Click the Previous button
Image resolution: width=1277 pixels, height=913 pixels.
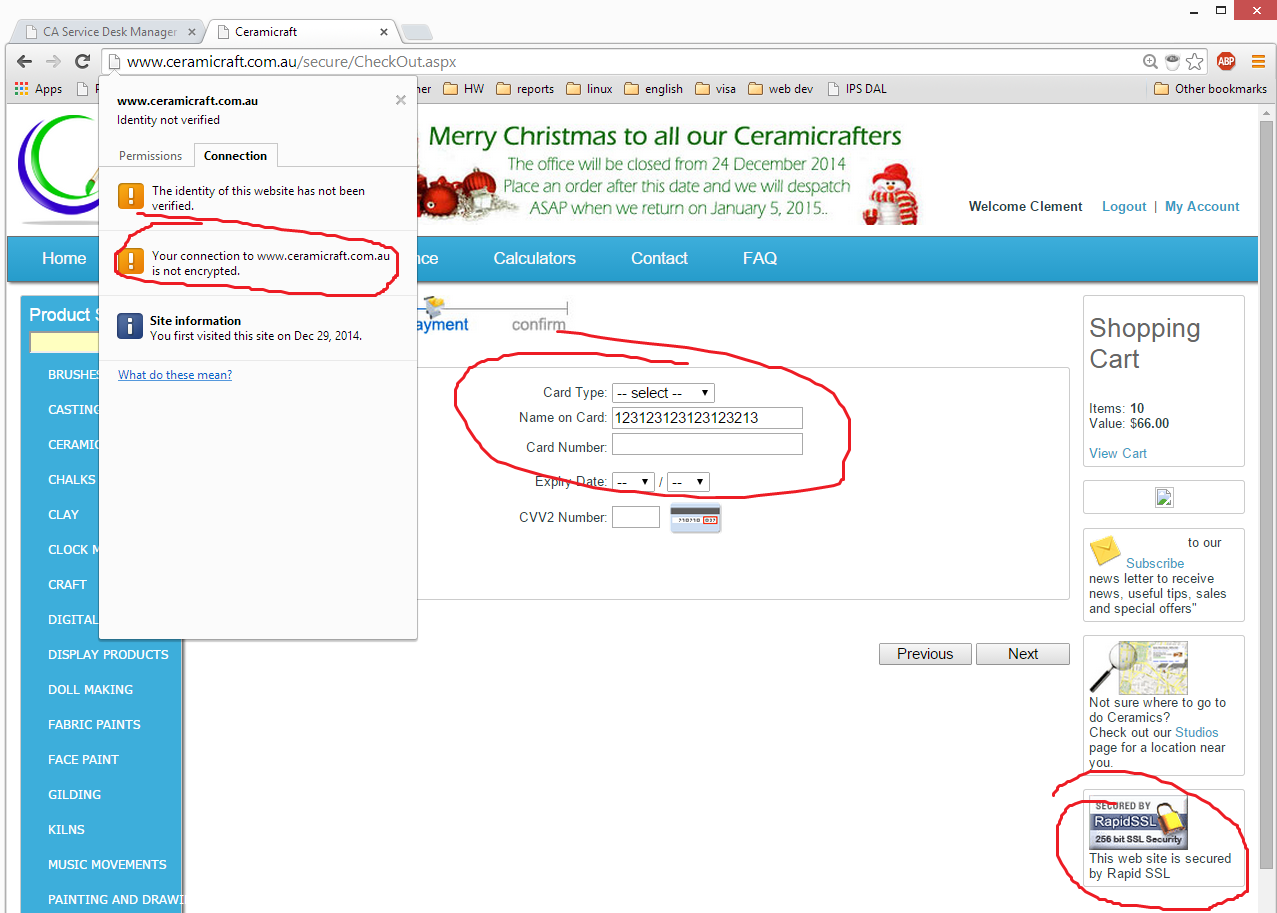pyautogui.click(x=925, y=654)
